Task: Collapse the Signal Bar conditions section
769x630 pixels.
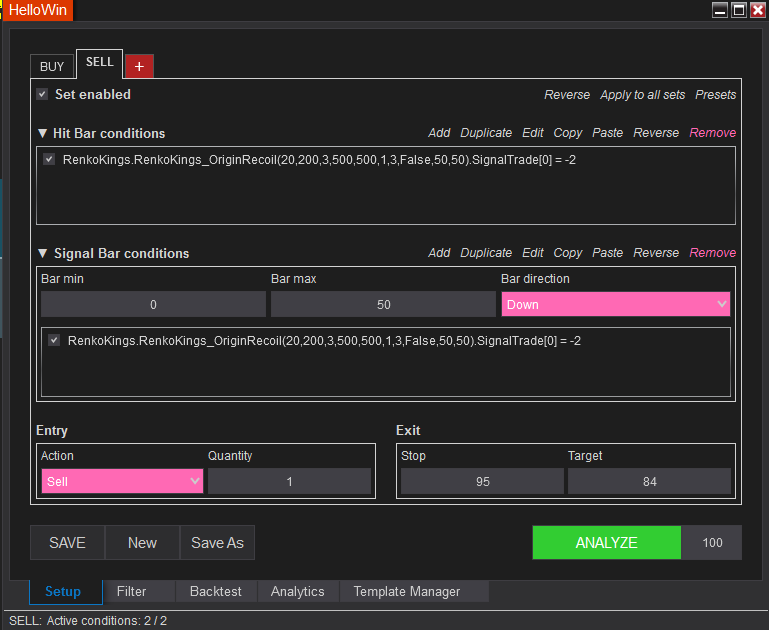Action: 42,253
